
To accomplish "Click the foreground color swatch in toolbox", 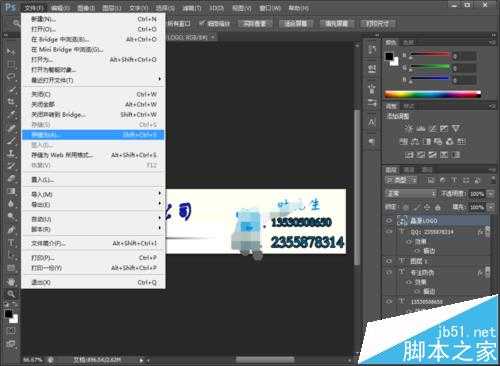I will [x=9, y=314].
